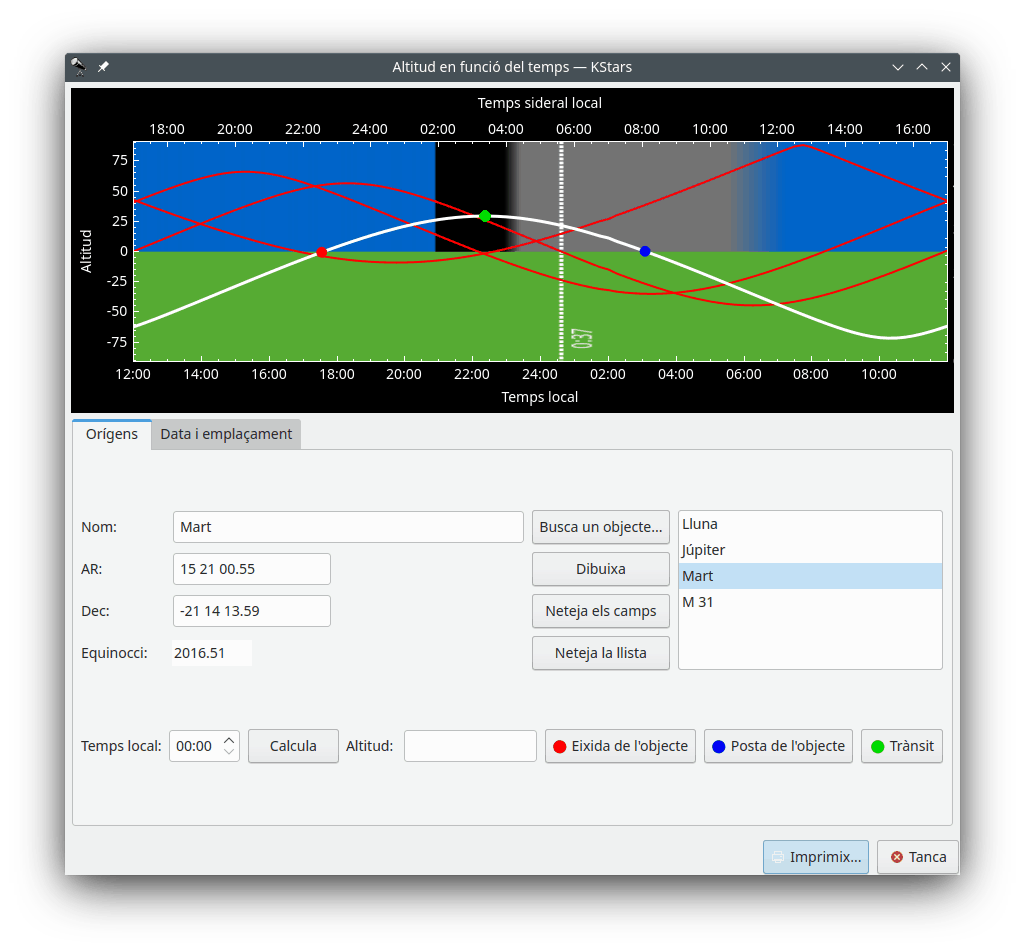Click the KStars telescope icon in title bar
The width and height of the screenshot is (1025, 952).
tap(79, 67)
